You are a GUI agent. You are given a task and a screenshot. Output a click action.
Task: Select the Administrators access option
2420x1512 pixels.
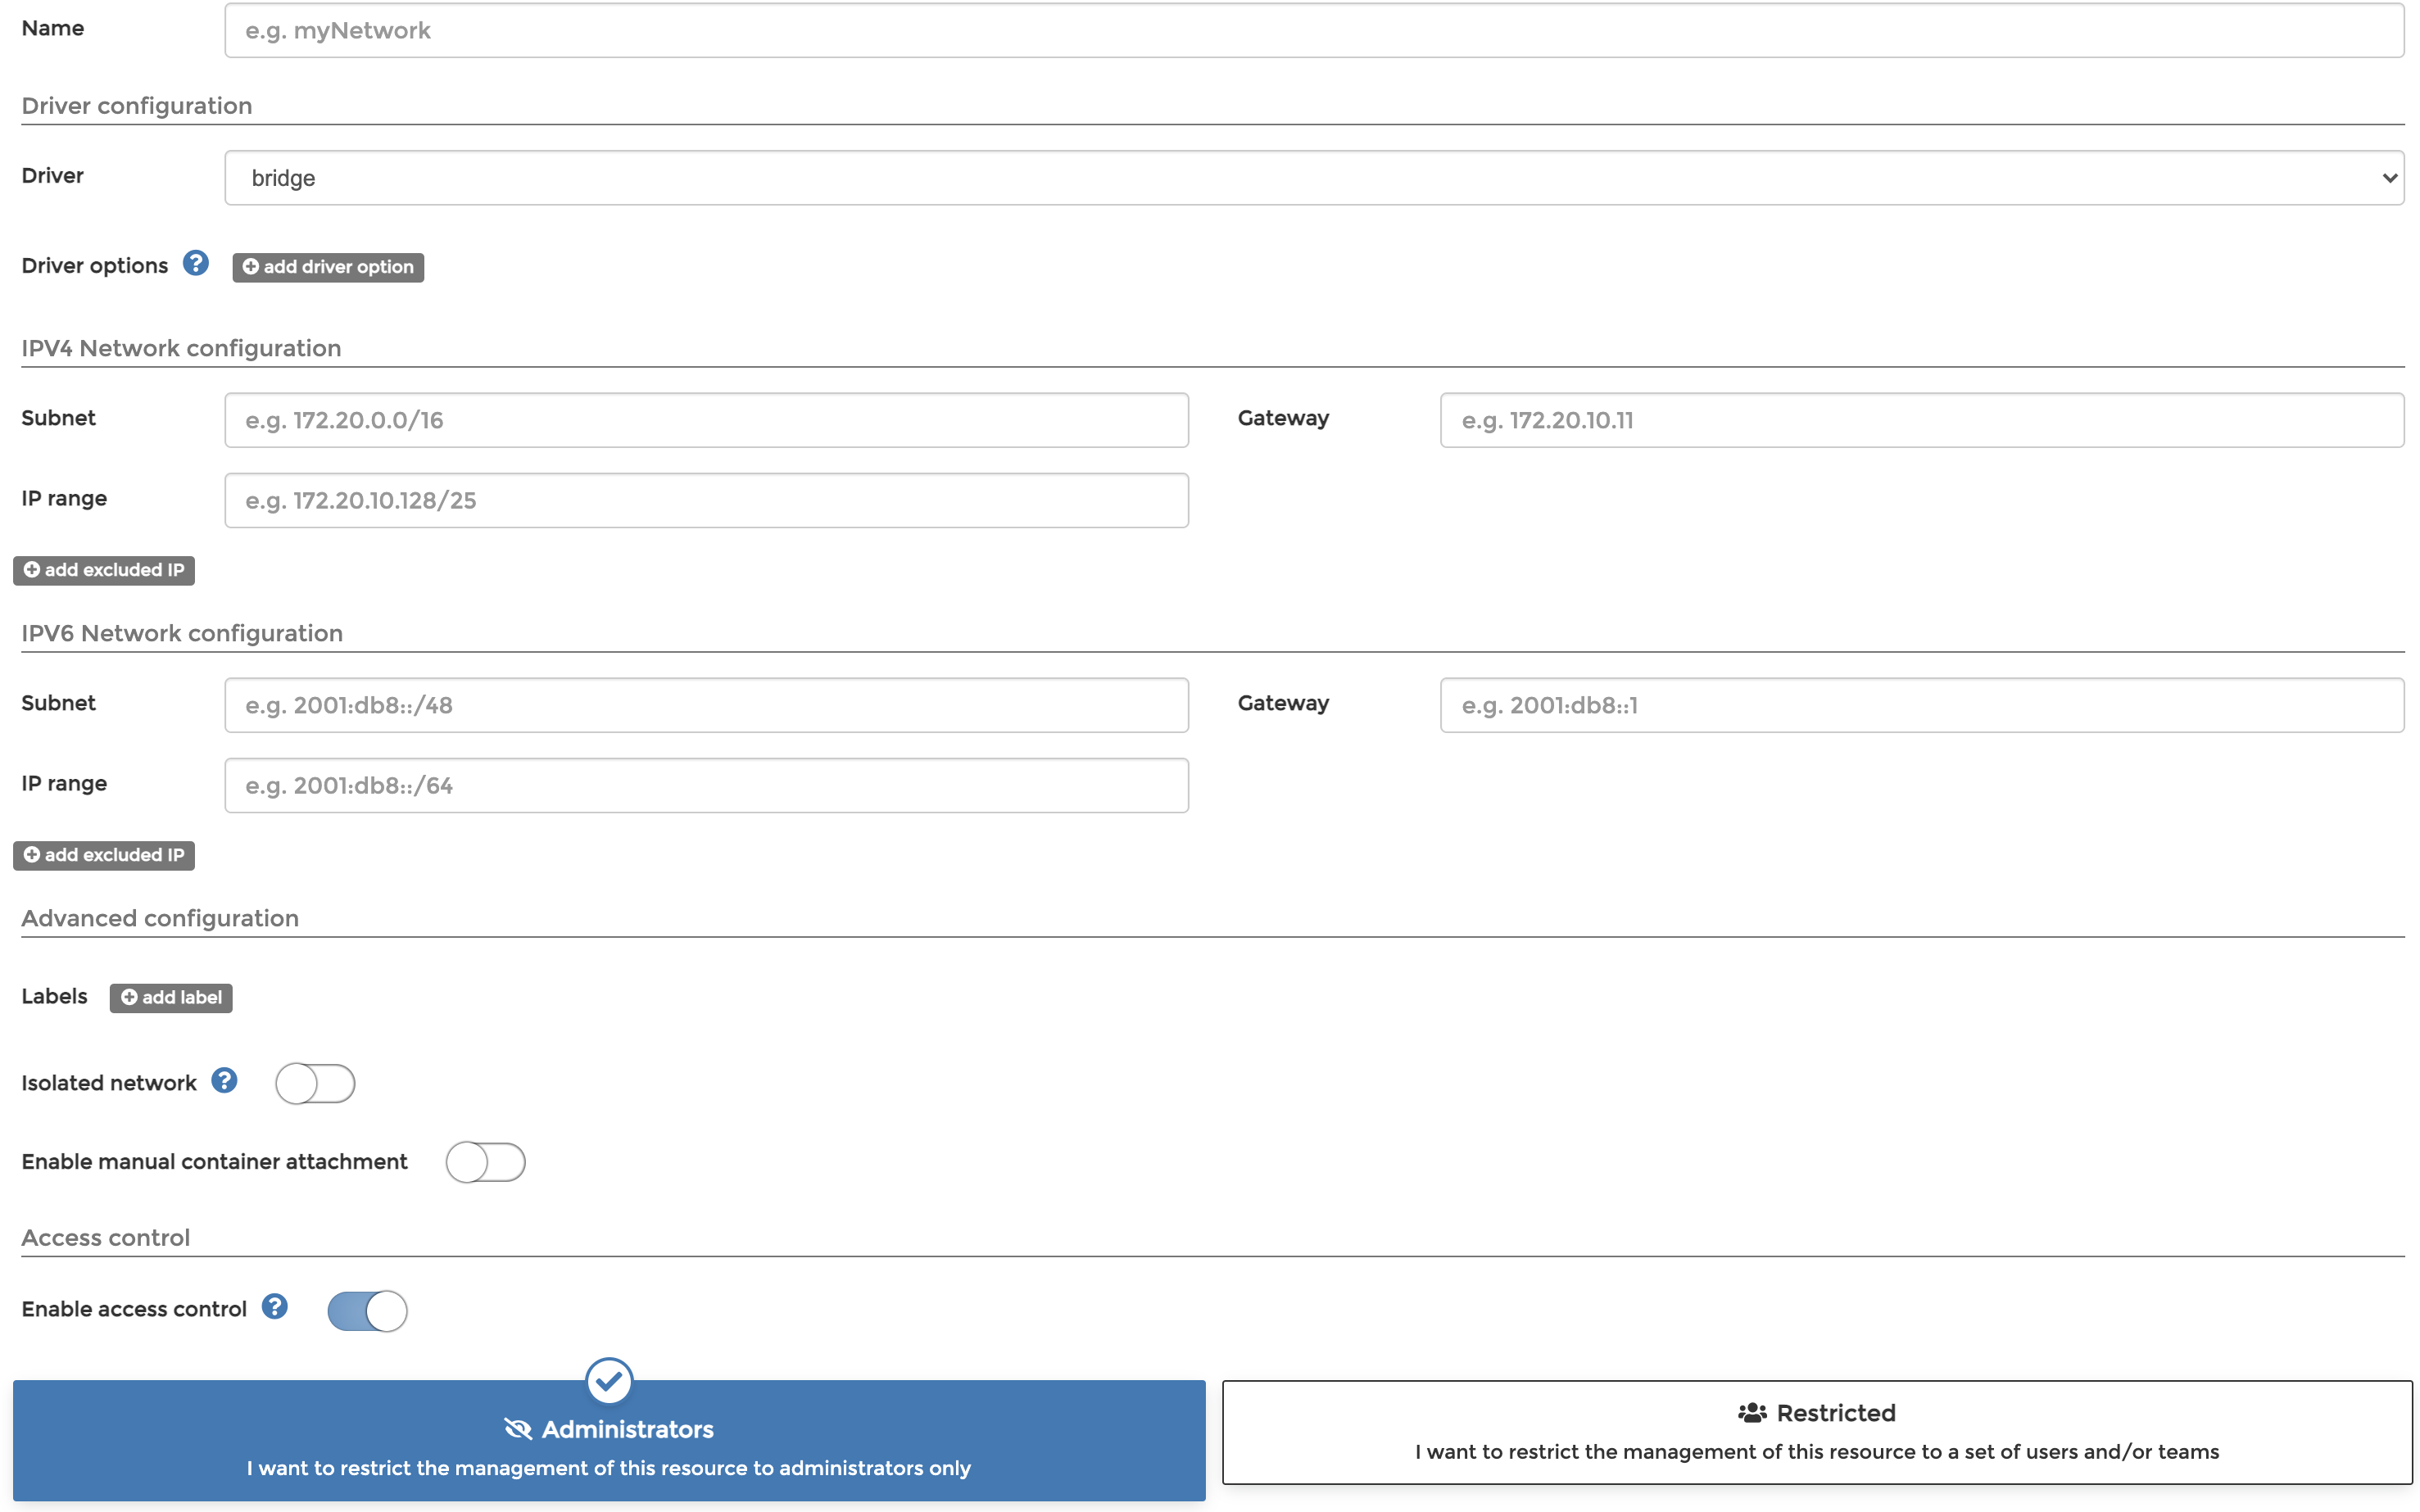coord(608,1441)
